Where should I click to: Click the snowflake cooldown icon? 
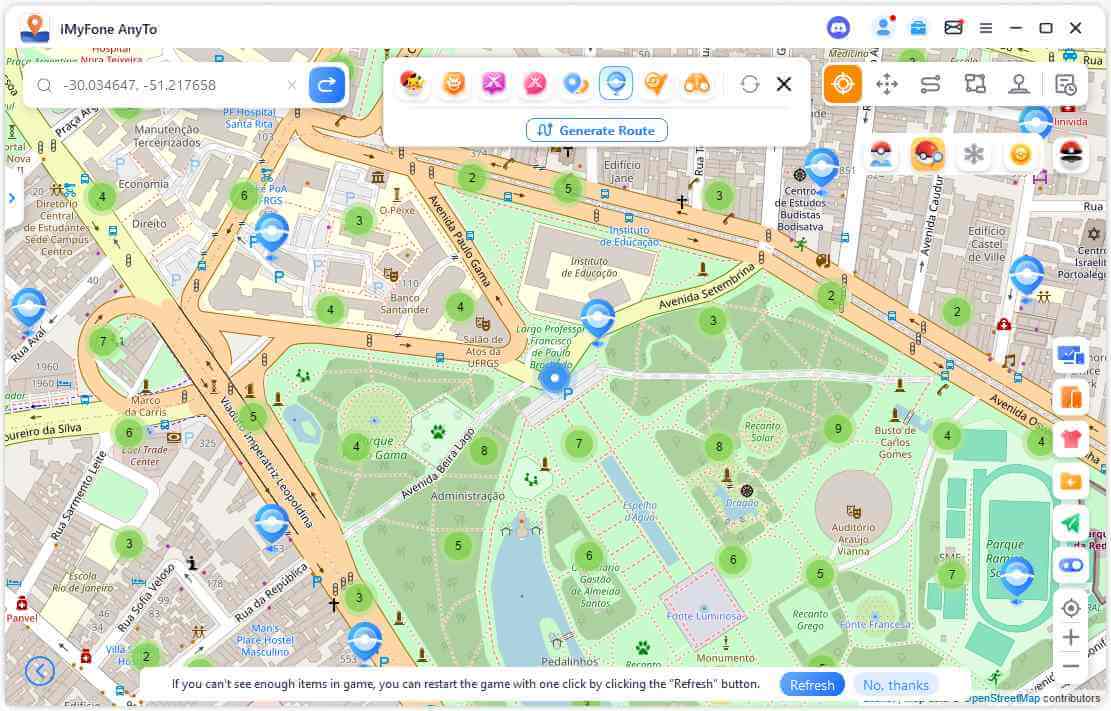click(974, 154)
